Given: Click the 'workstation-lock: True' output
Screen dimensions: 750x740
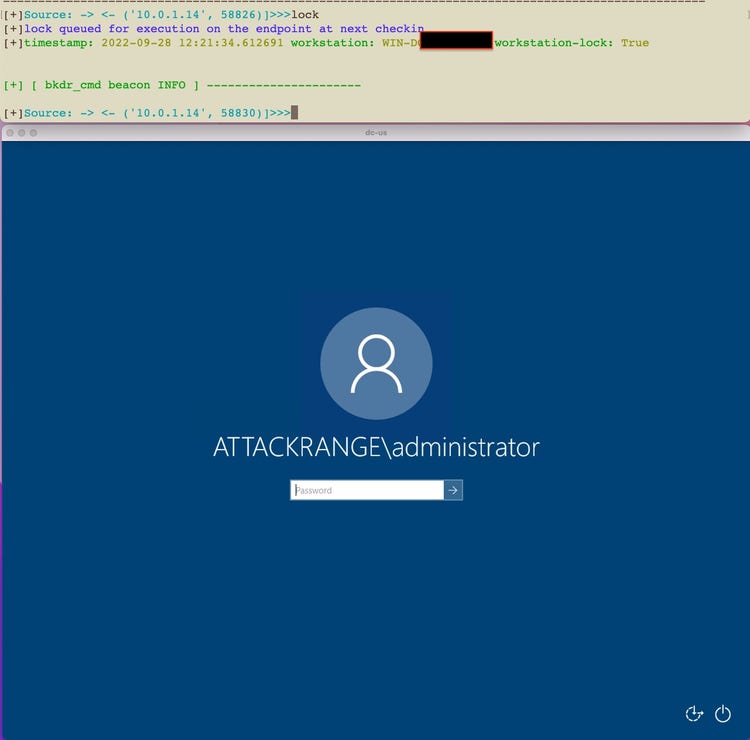Looking at the screenshot, I should point(571,43).
